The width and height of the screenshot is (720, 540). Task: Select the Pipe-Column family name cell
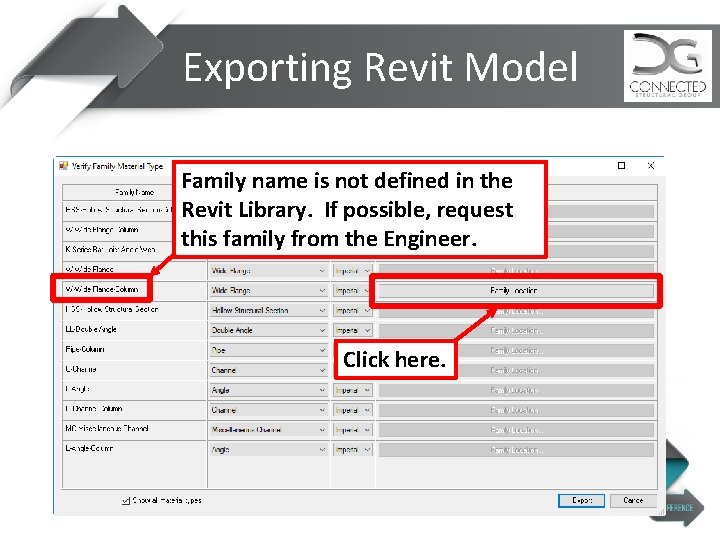click(135, 349)
